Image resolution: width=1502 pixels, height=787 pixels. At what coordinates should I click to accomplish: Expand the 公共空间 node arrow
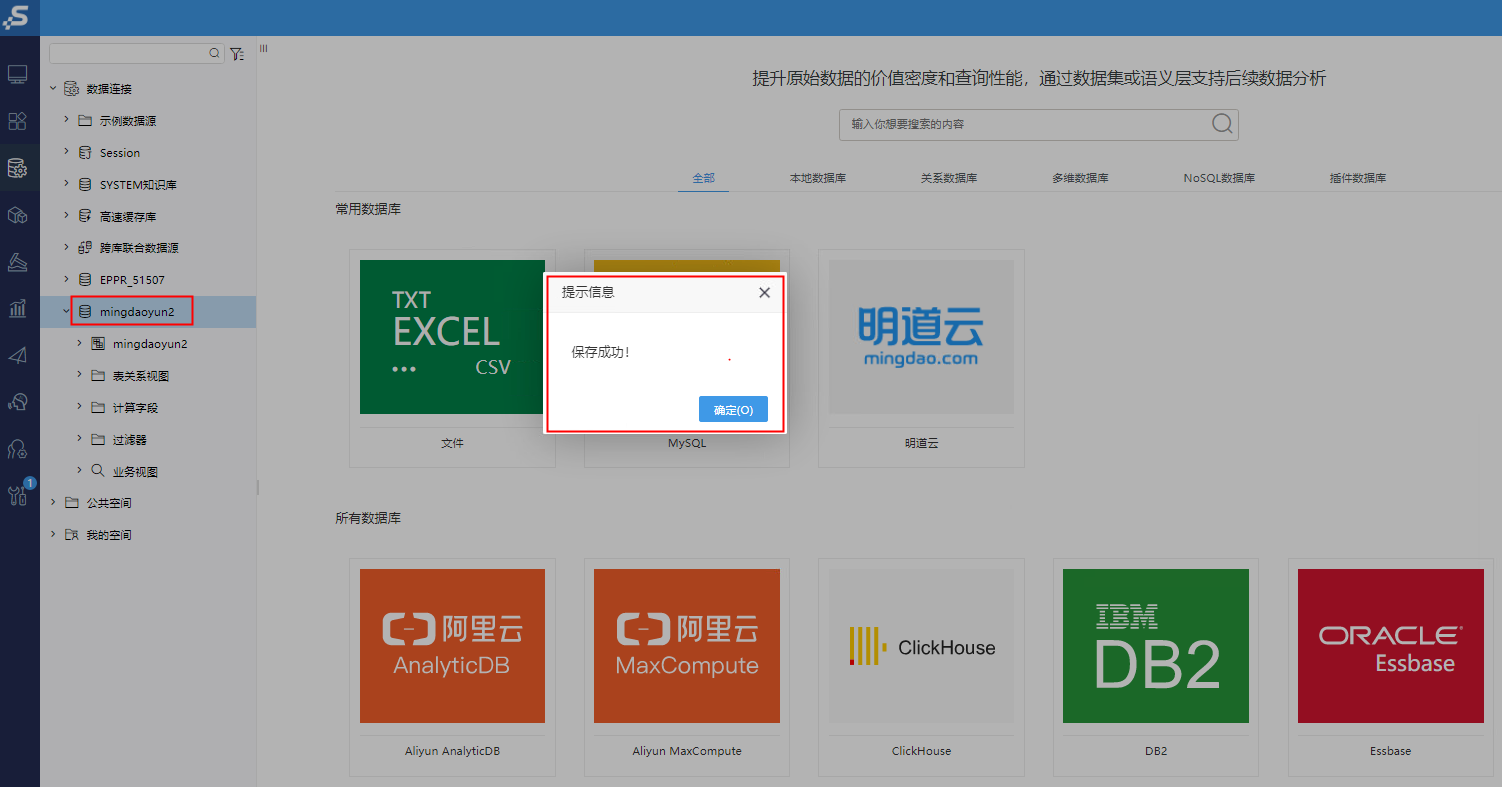click(x=53, y=503)
